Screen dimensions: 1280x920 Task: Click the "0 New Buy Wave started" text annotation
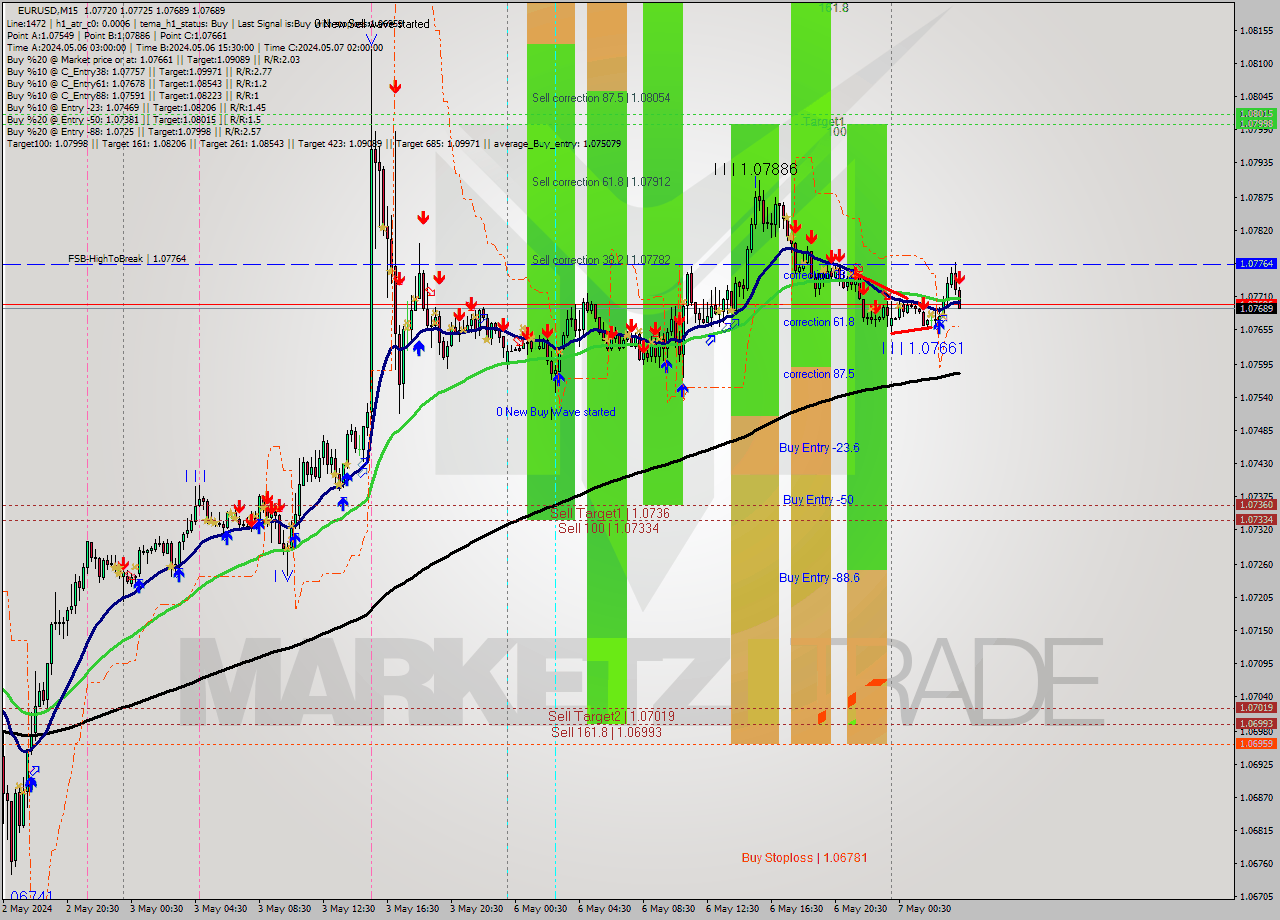(556, 411)
